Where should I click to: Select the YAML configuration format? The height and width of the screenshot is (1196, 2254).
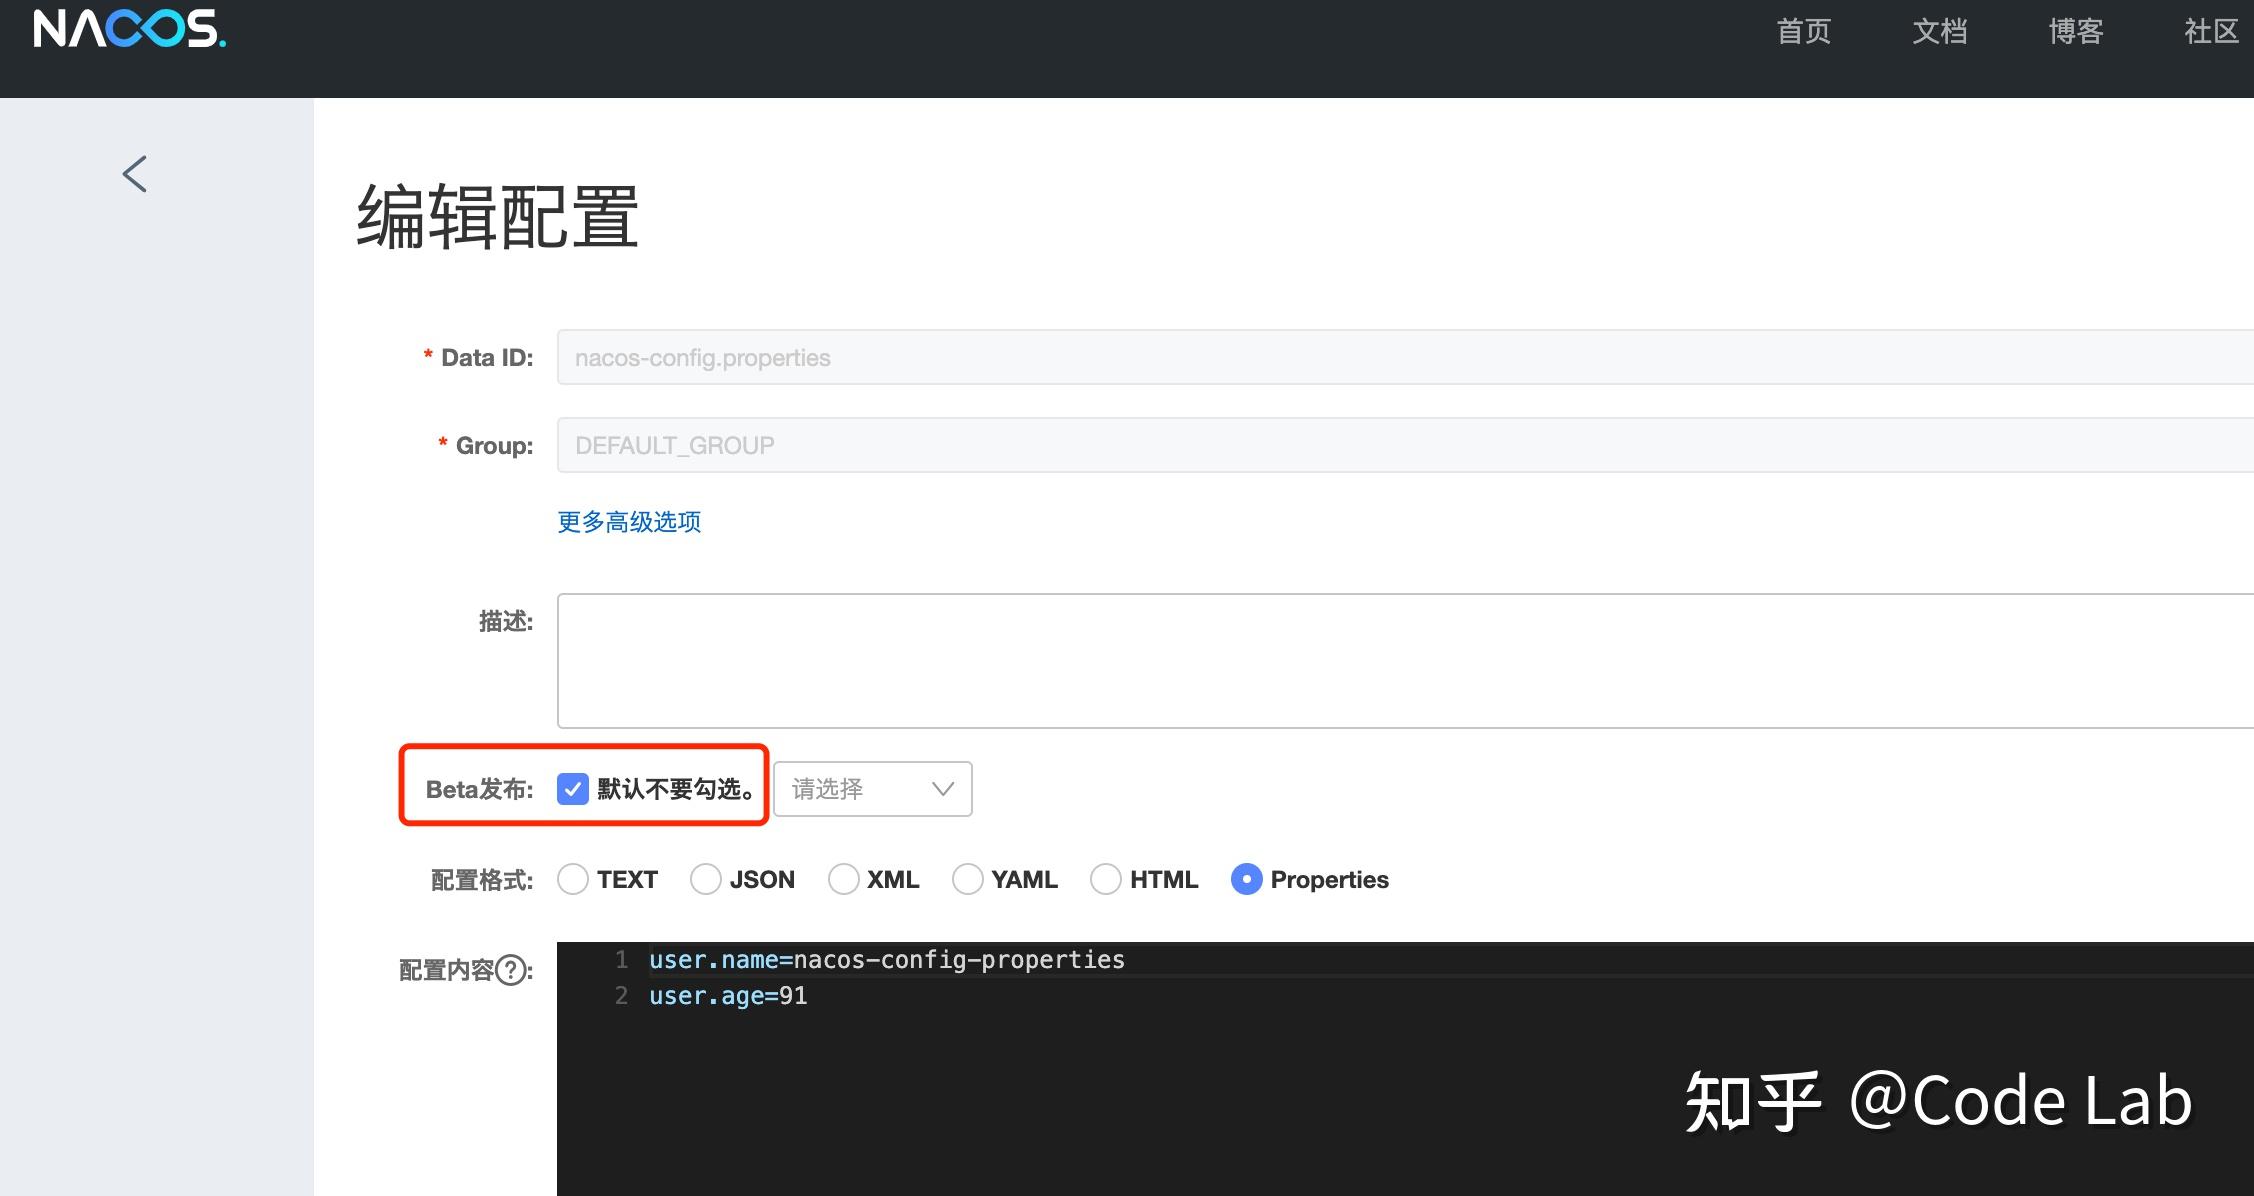[x=966, y=879]
